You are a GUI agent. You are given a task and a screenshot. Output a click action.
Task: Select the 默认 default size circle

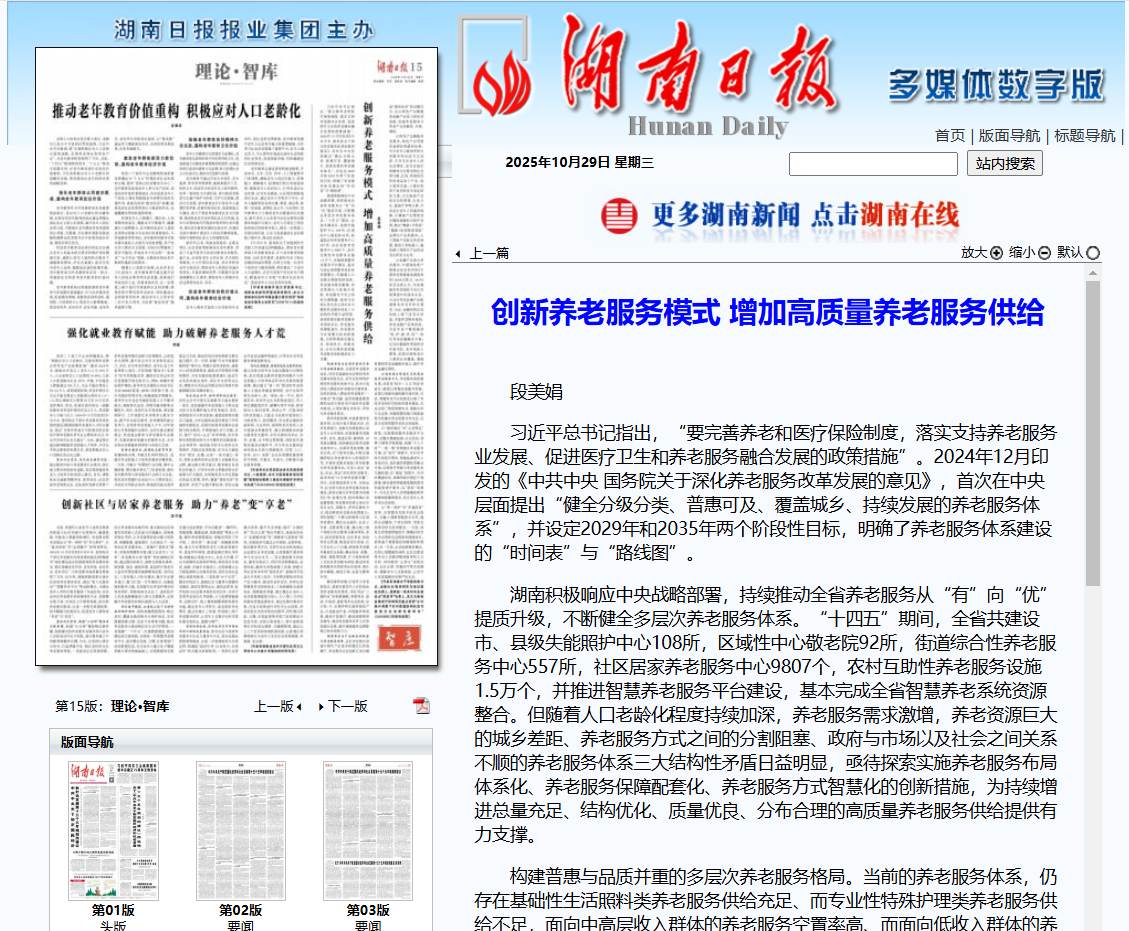[x=1093, y=253]
